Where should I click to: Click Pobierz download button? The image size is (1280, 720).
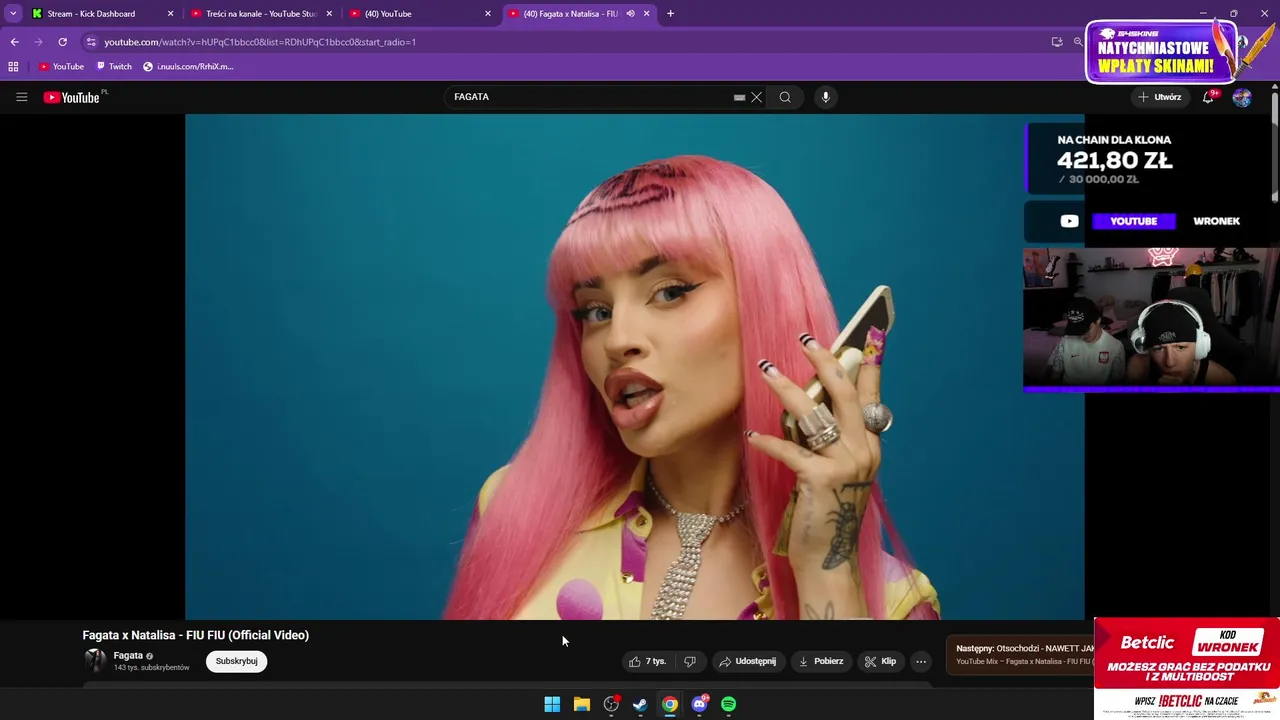(x=821, y=661)
